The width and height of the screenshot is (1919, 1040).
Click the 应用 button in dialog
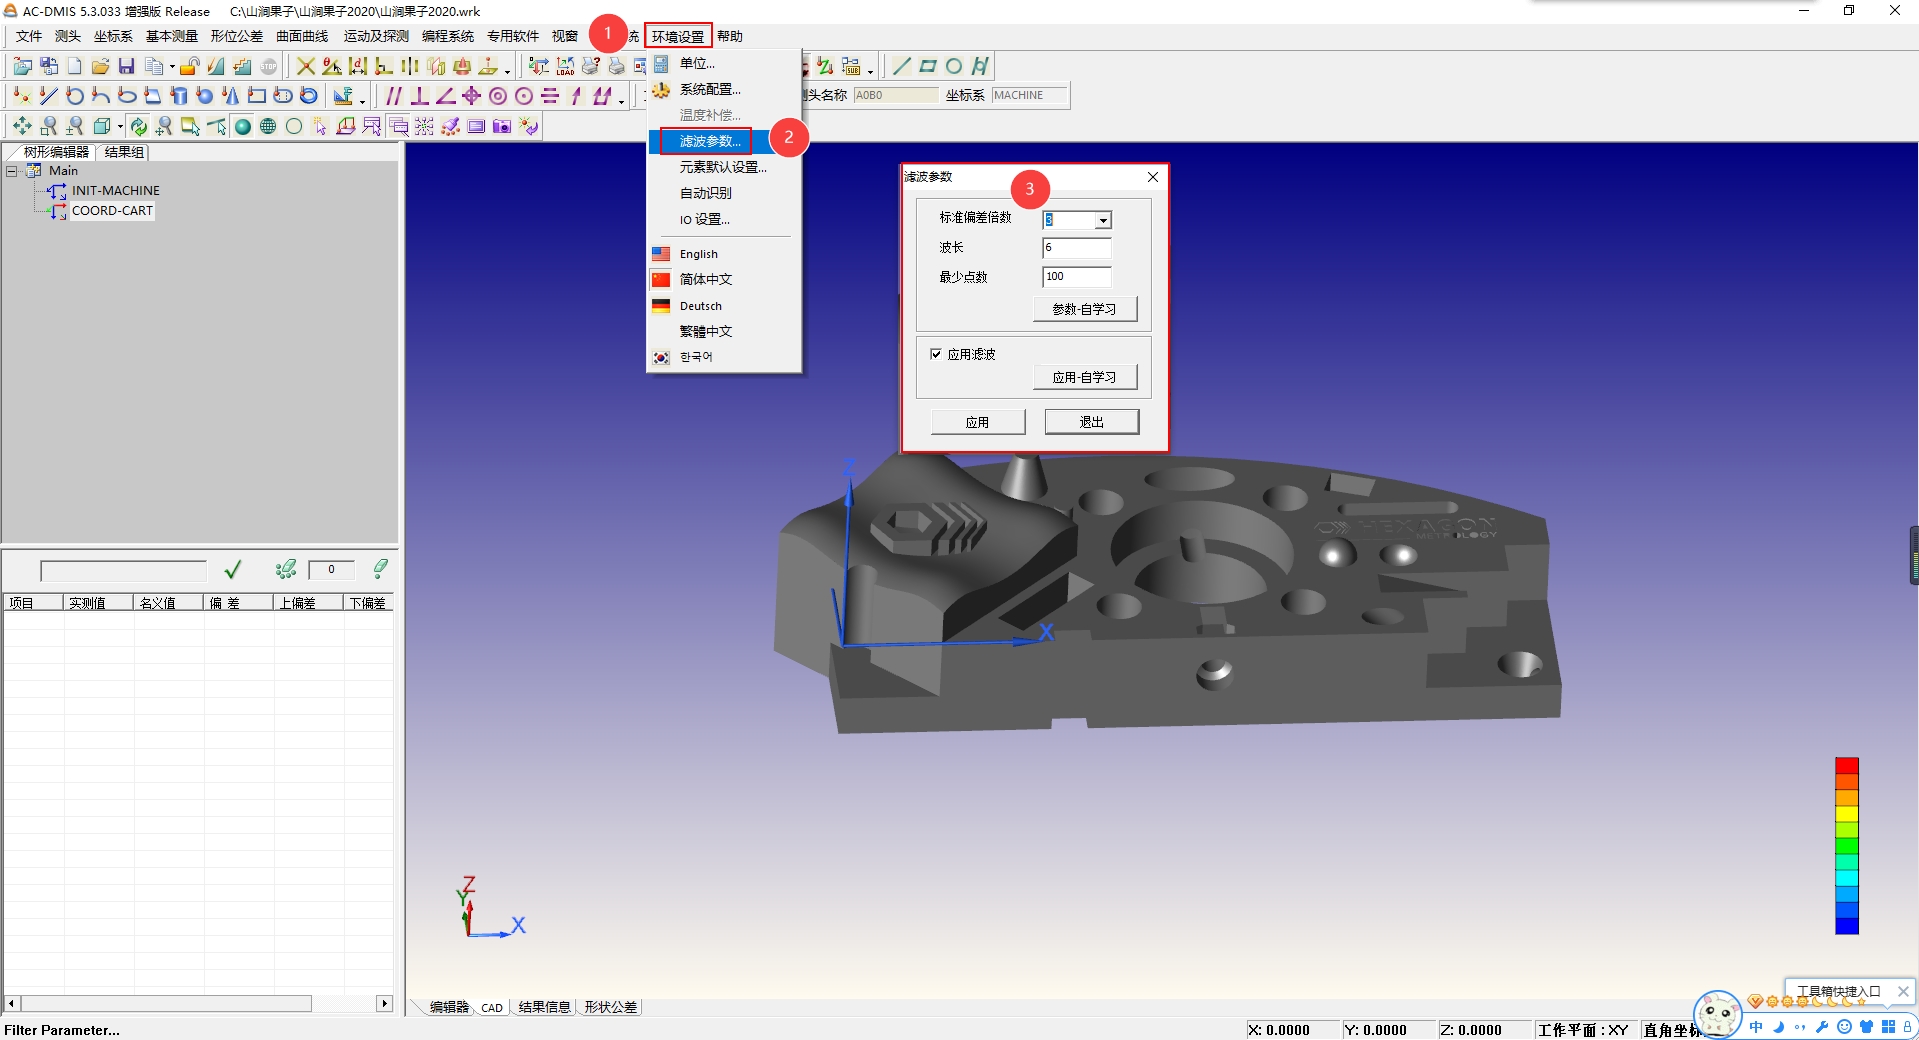click(978, 422)
